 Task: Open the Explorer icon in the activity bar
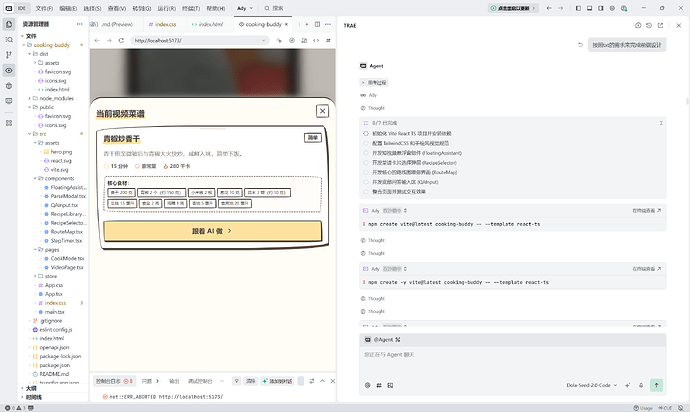(9, 24)
